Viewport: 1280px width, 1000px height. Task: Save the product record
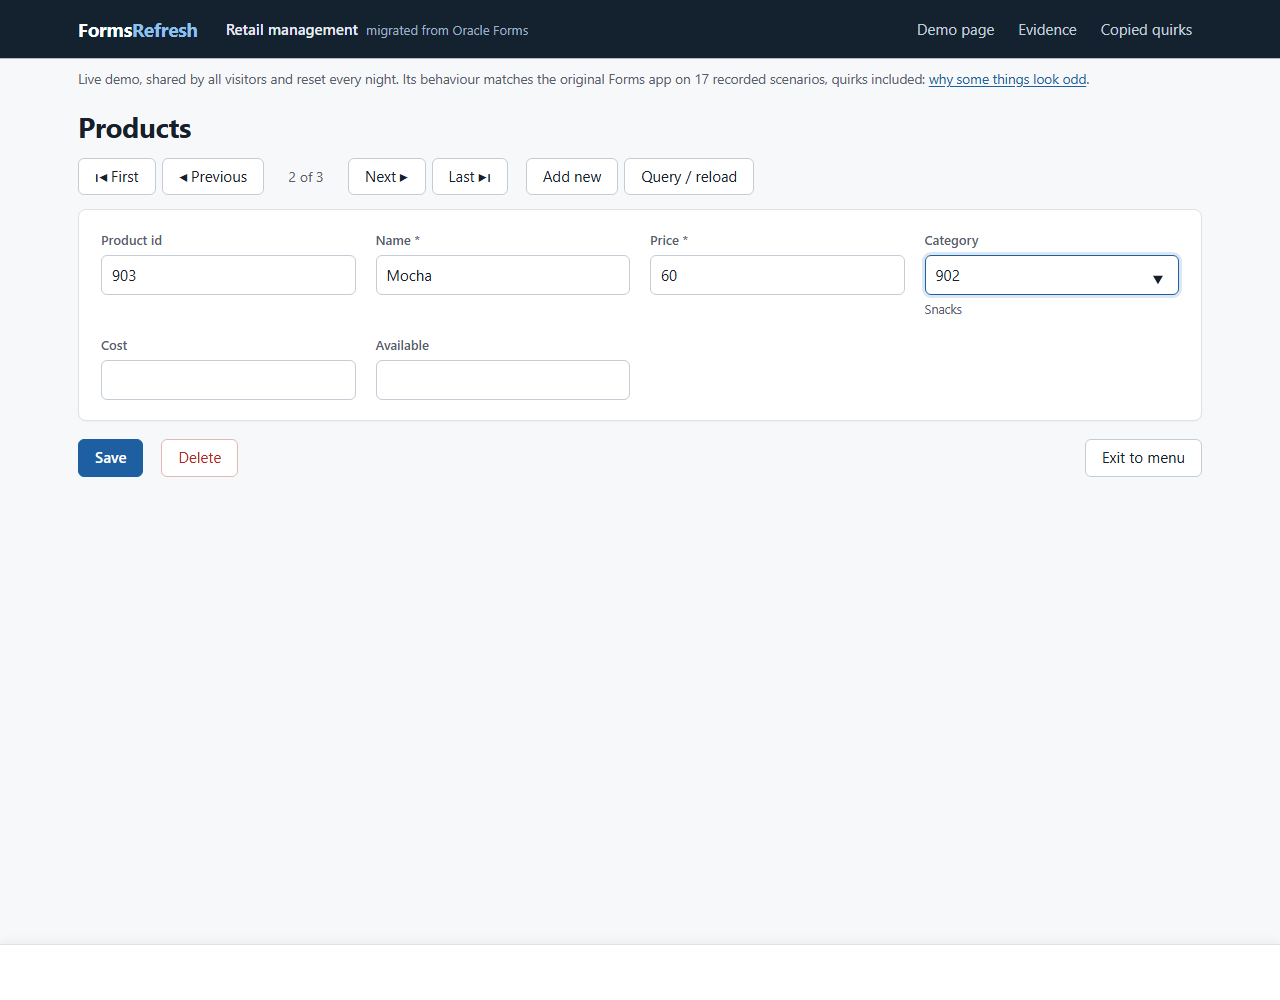[110, 458]
